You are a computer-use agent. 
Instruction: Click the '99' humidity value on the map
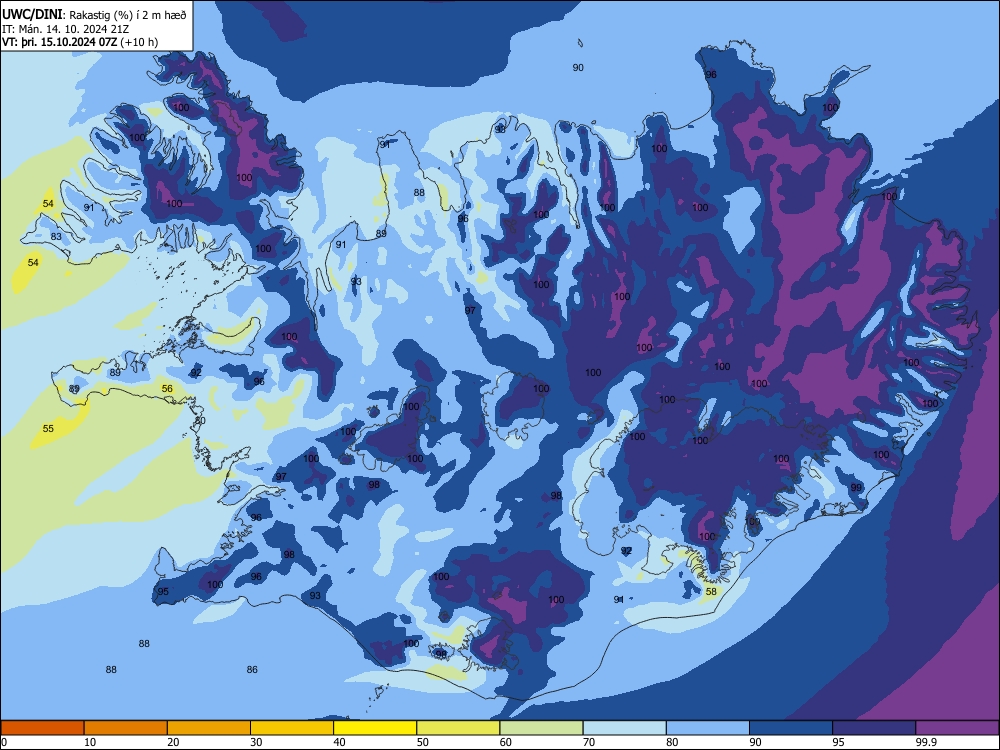(x=857, y=487)
